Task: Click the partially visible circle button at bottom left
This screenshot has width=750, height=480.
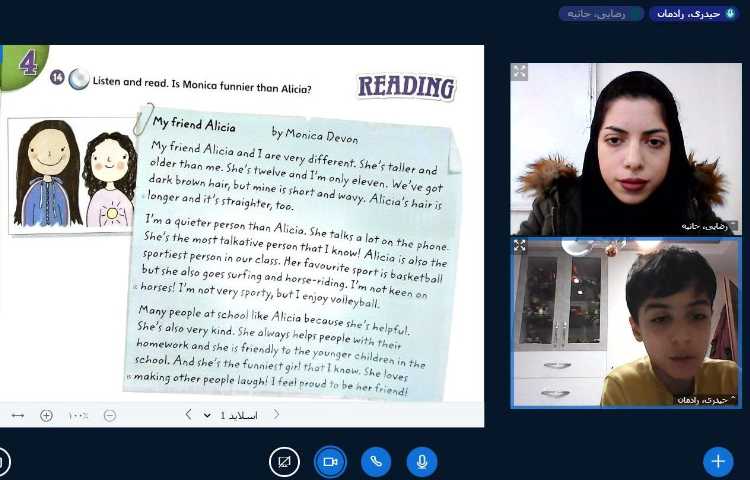Action: (3, 461)
